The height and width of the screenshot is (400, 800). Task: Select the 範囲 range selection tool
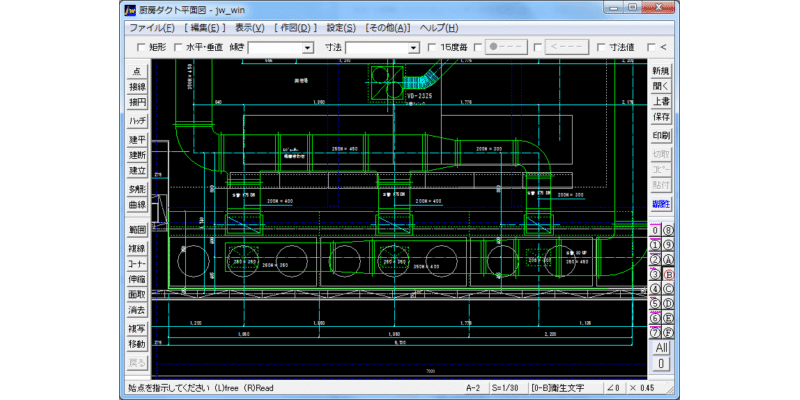click(x=137, y=230)
